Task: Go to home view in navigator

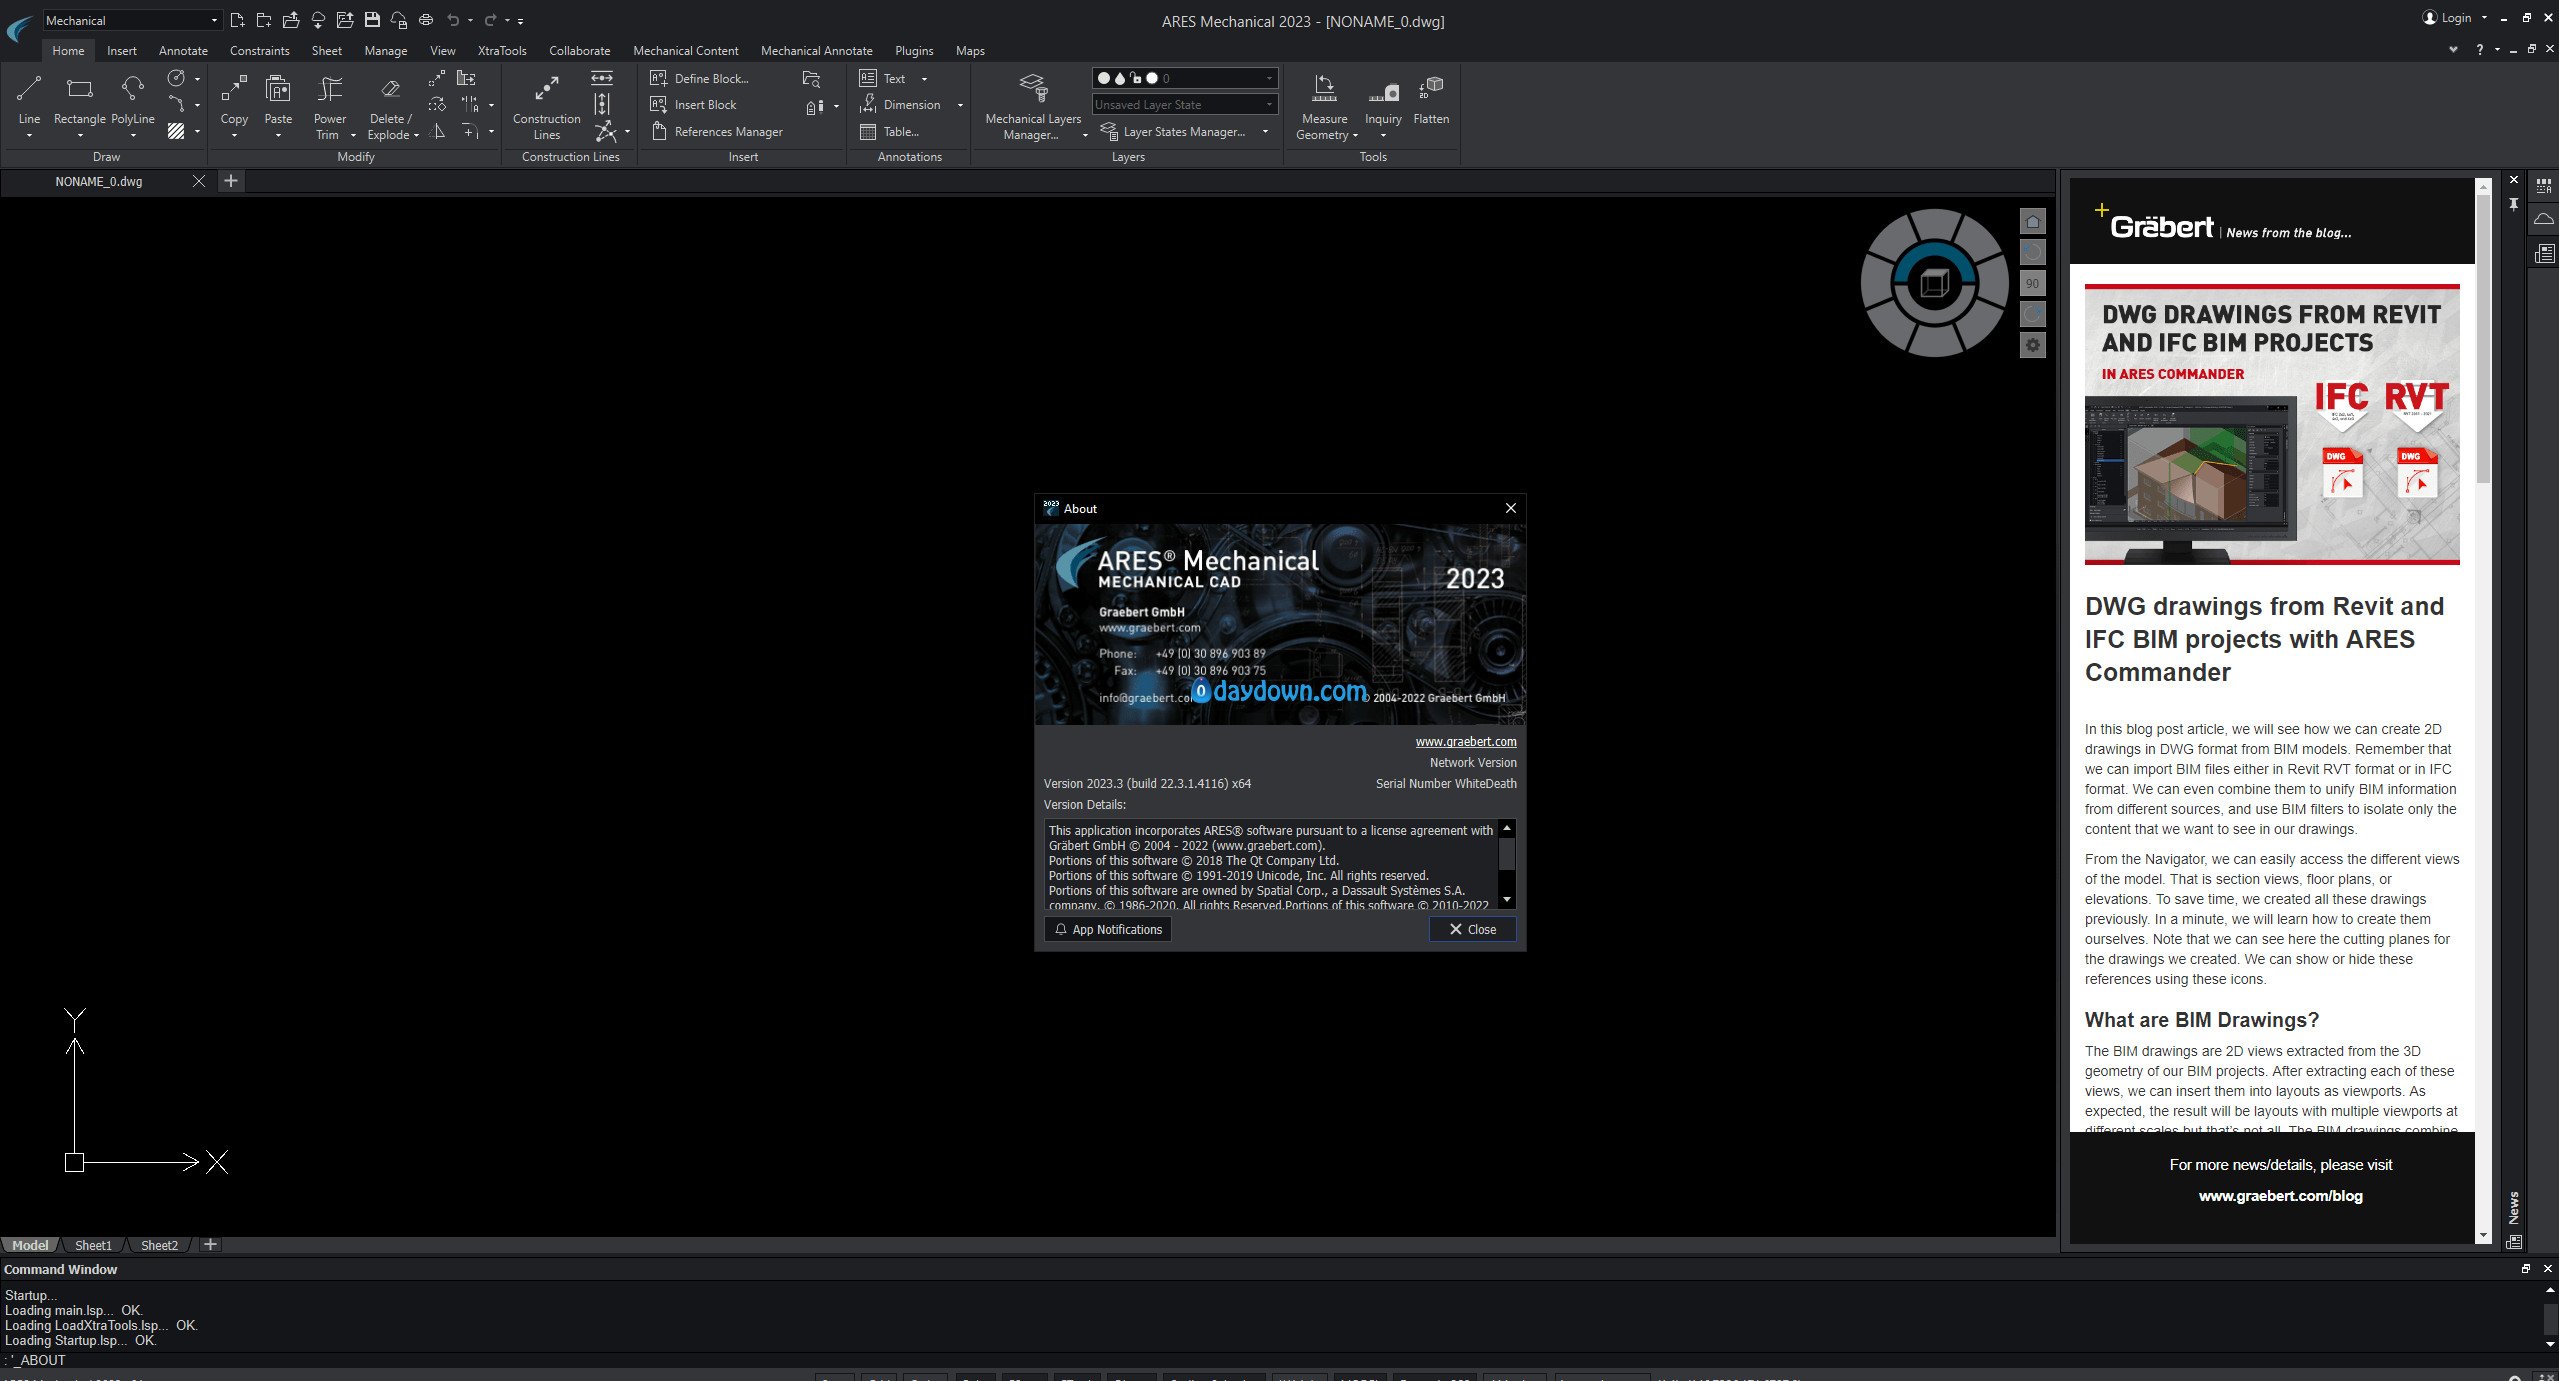Action: (x=2032, y=221)
